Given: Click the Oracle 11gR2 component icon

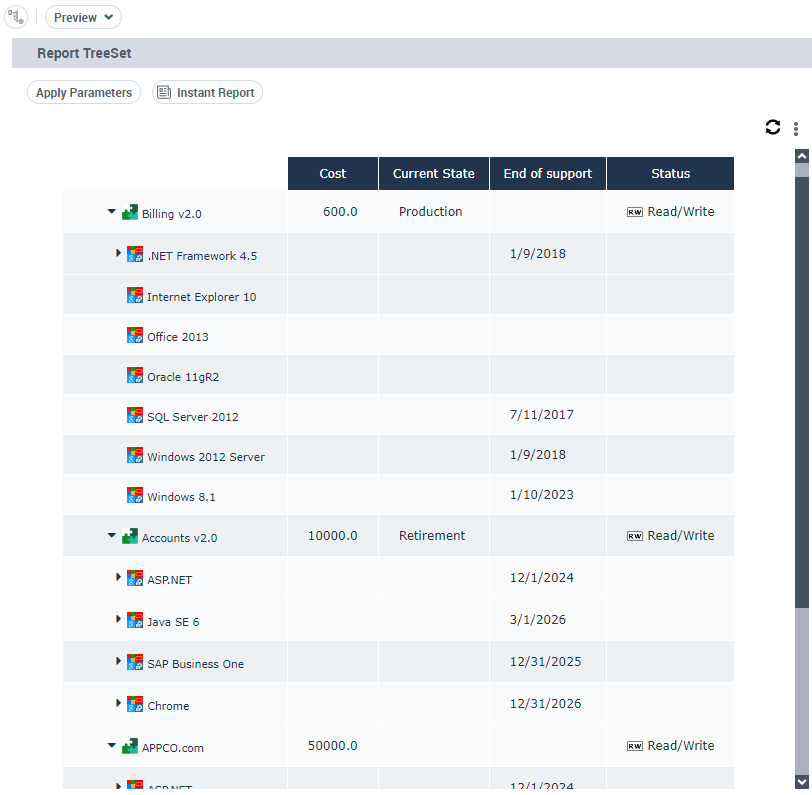Looking at the screenshot, I should point(135,375).
